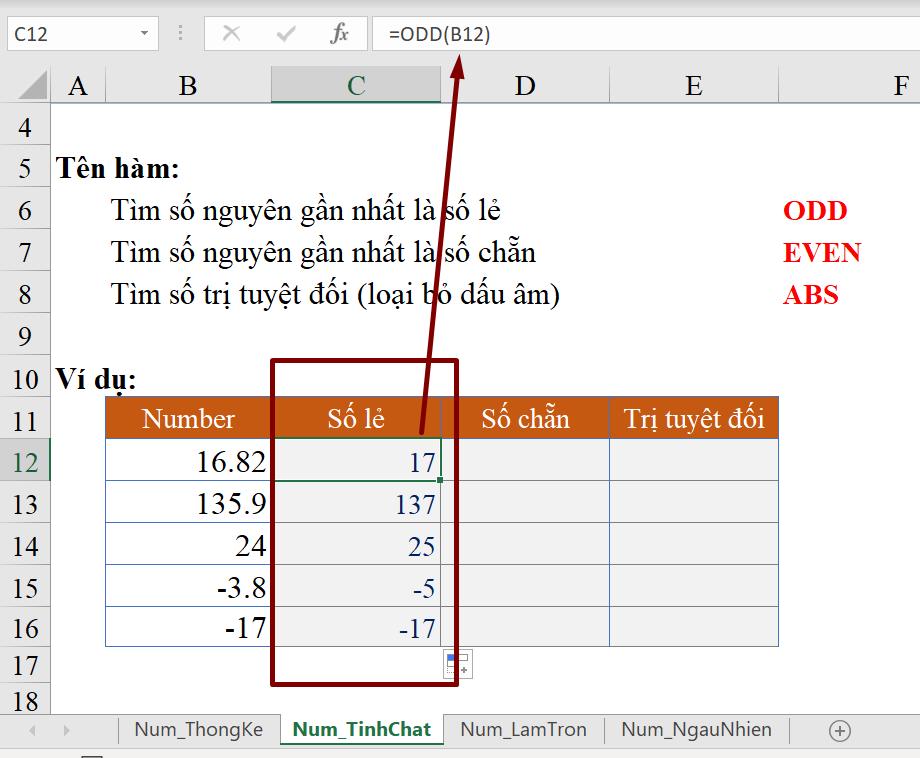Switch to the Num_ThongKe sheet tab
The image size is (920, 758).
click(x=198, y=730)
